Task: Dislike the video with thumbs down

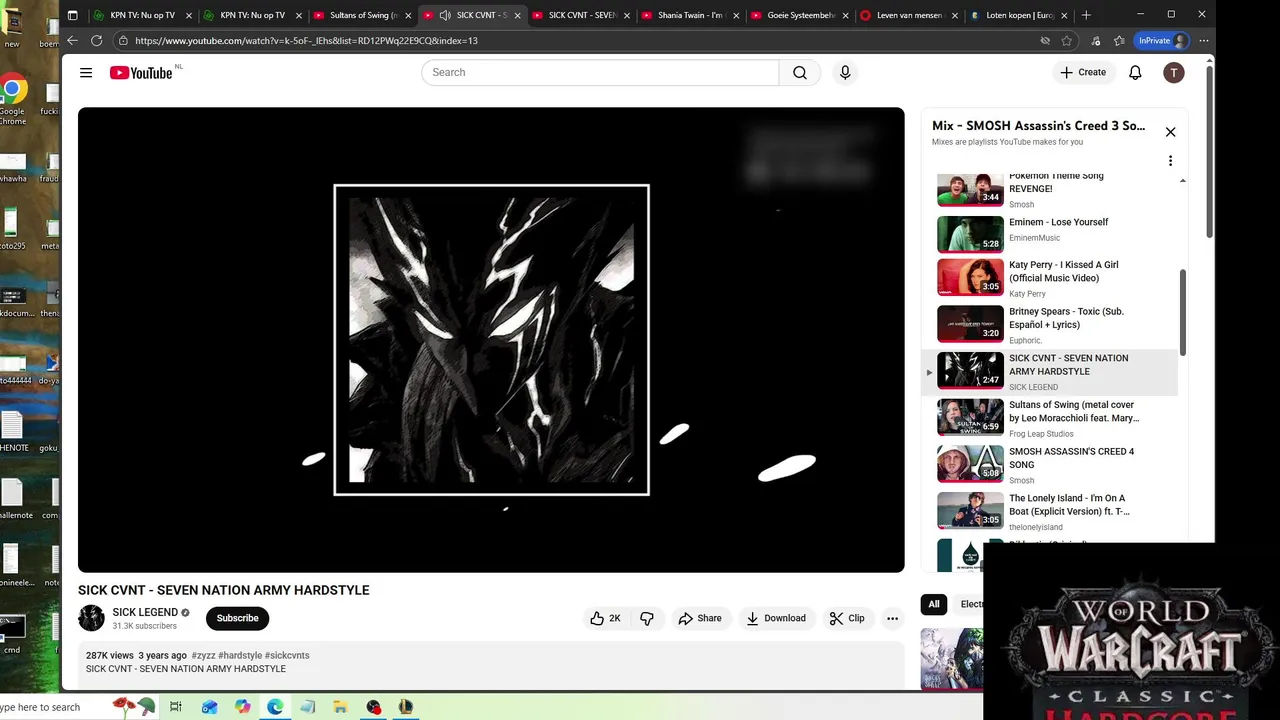Action: 647,618
